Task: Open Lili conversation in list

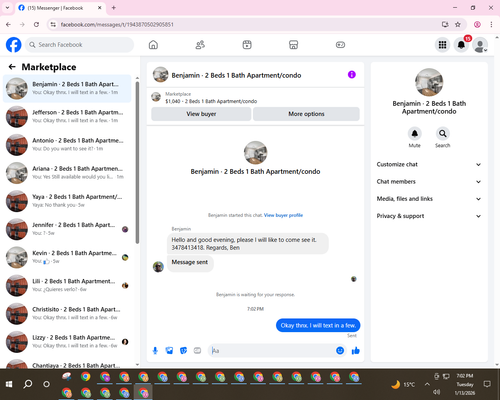Action: point(67,286)
